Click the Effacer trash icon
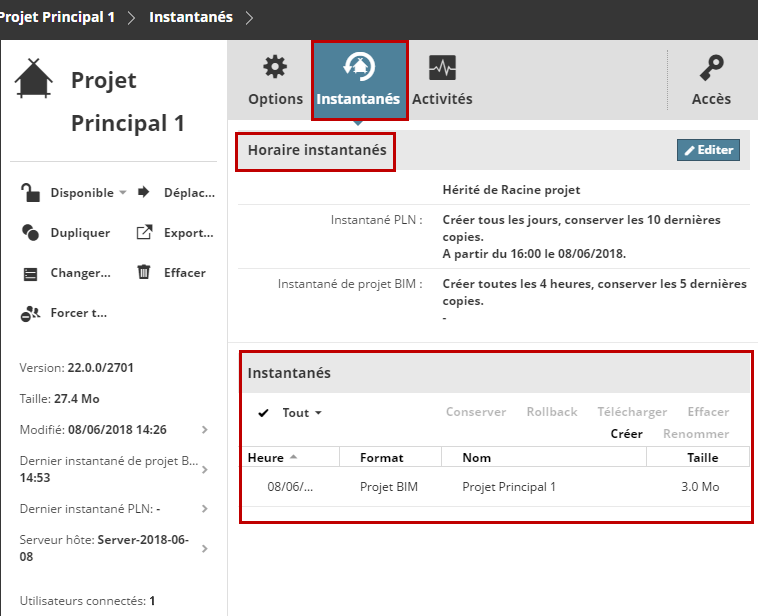Viewport: 758px width, 616px height. 144,272
